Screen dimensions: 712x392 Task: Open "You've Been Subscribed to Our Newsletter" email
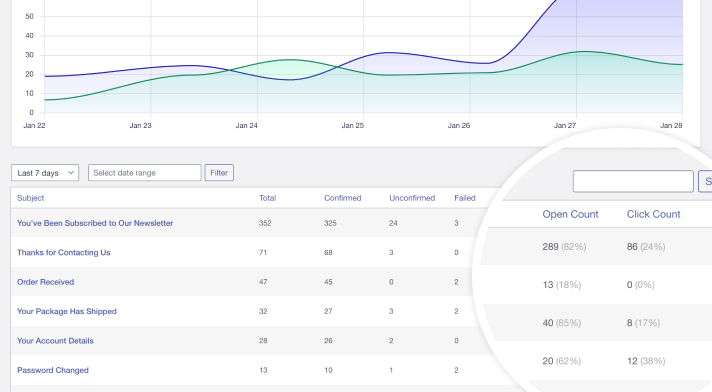pyautogui.click(x=95, y=223)
